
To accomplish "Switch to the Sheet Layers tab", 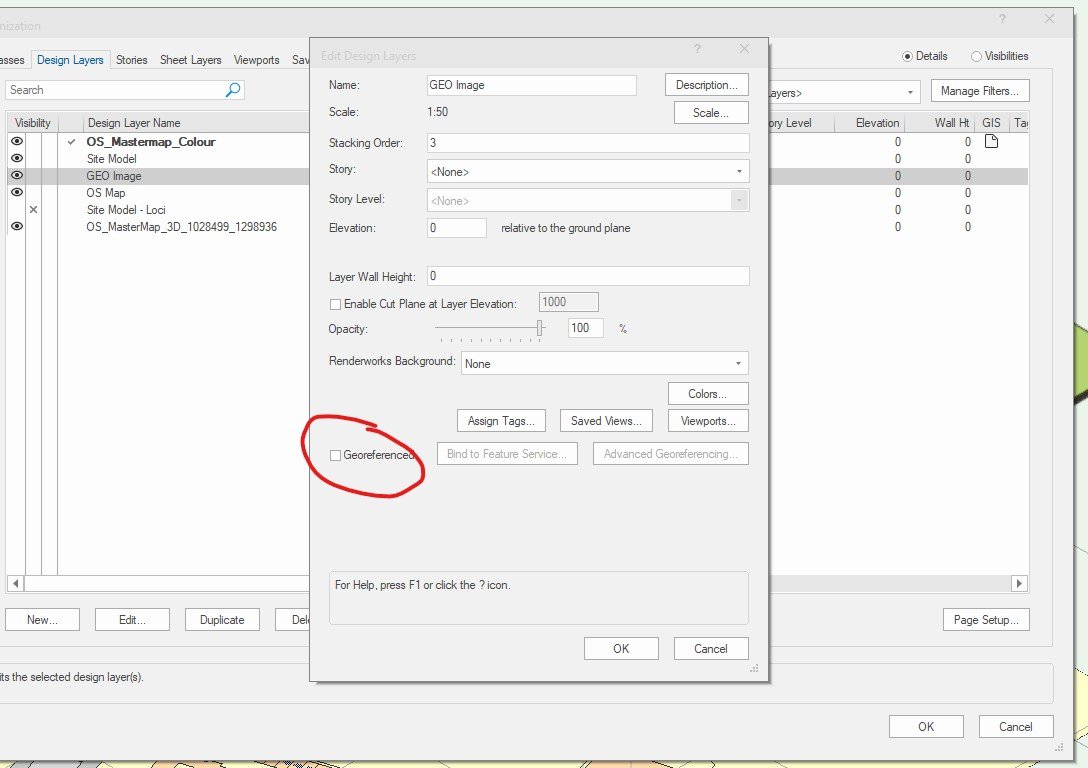I will [x=190, y=60].
